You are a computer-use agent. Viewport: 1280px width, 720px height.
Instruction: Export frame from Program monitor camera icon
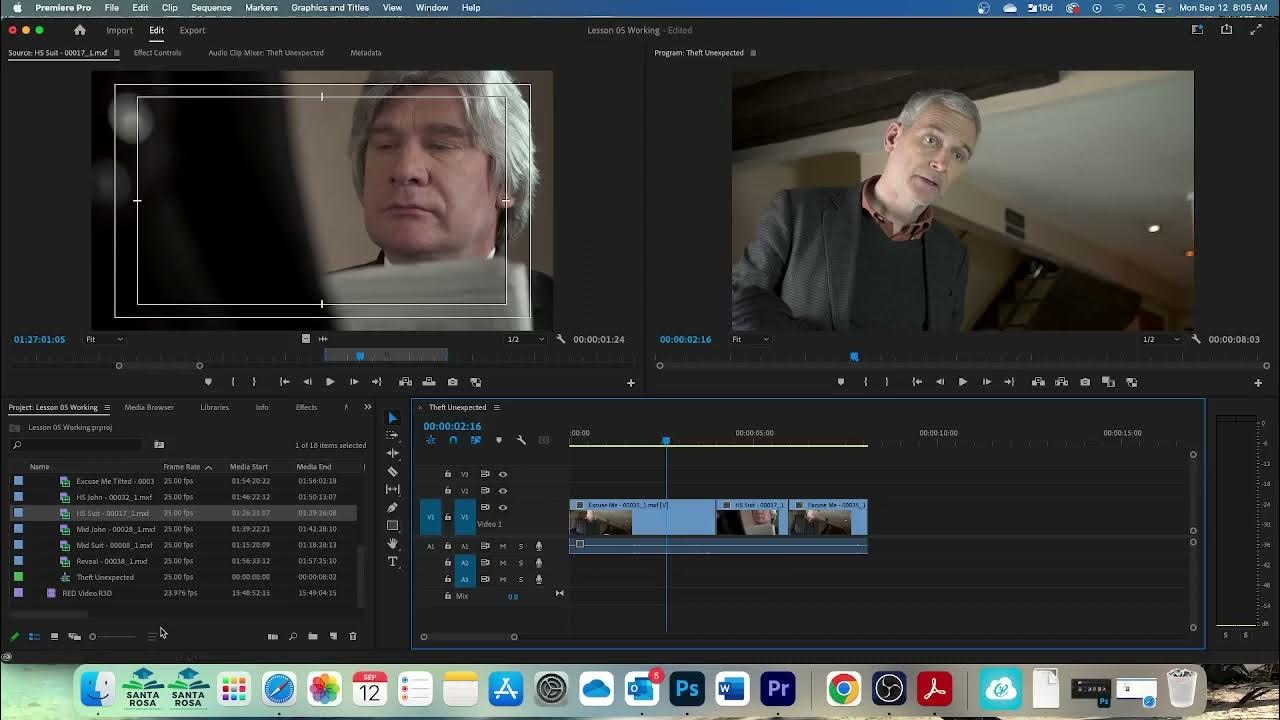pyautogui.click(x=1085, y=382)
